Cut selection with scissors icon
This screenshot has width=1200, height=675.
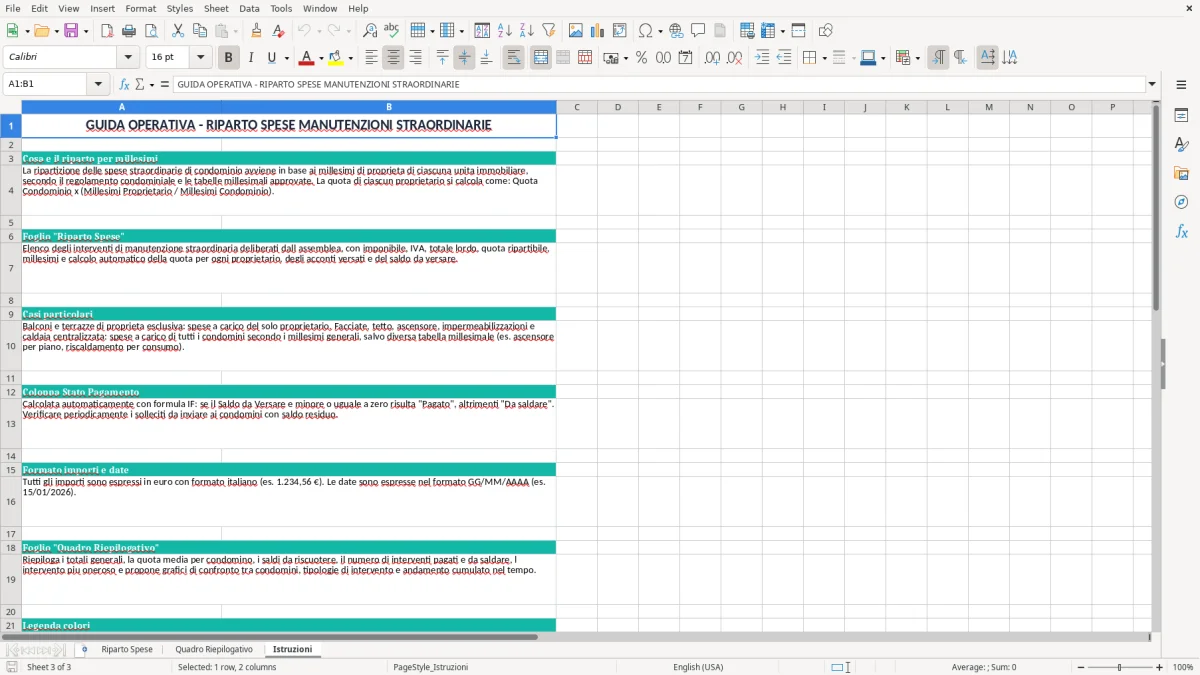[178, 31]
